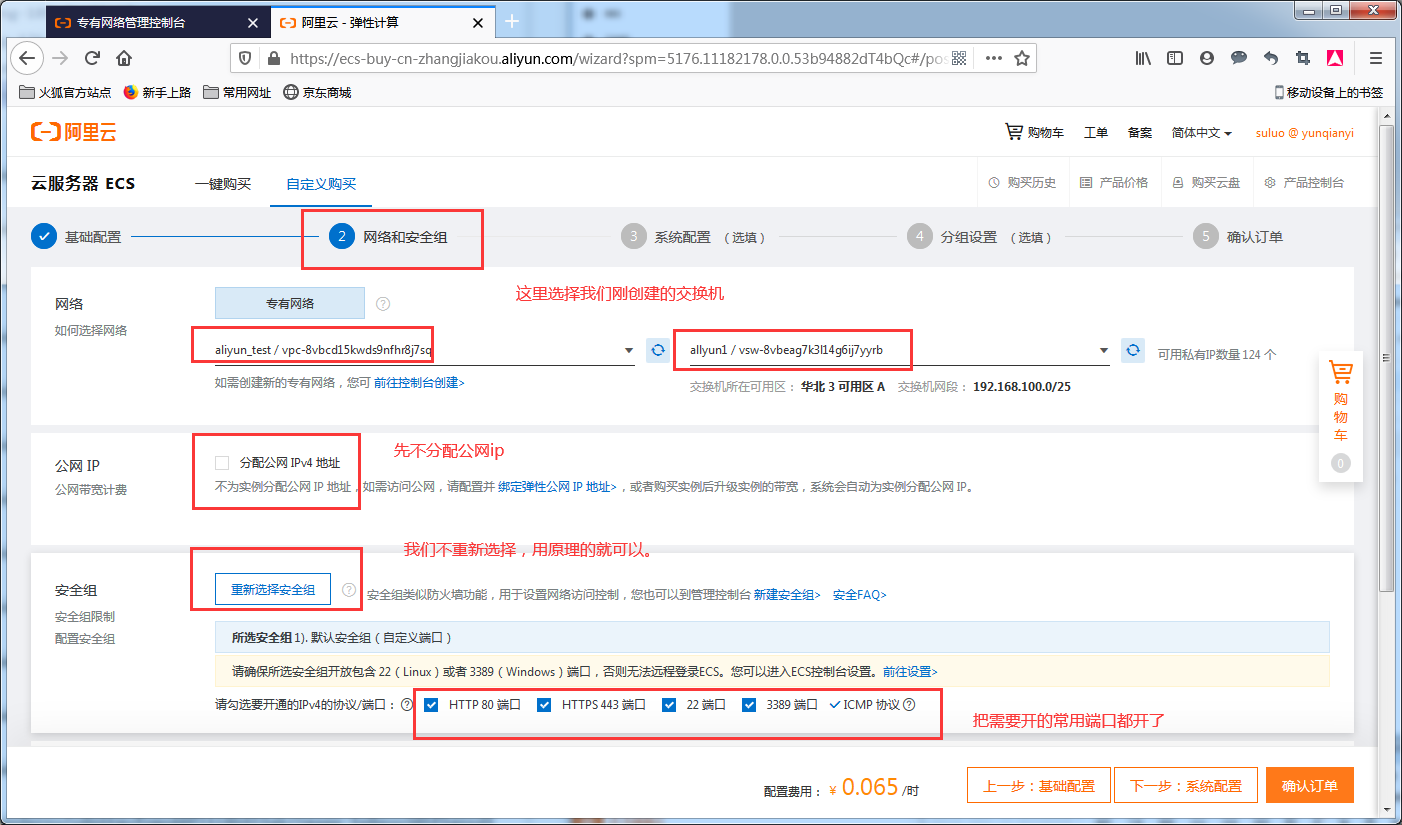
Task: Open the 简体中文 language dropdown
Action: pos(1201,133)
